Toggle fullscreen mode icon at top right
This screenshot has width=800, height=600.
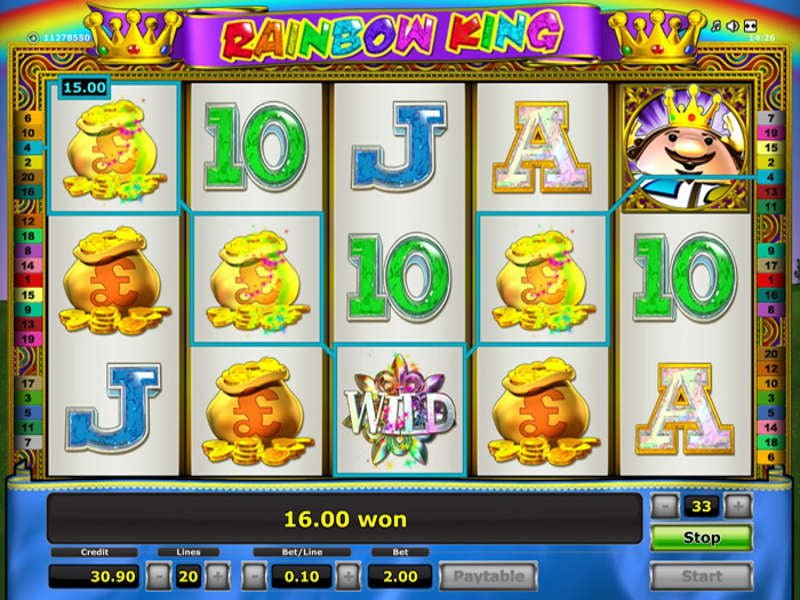tap(750, 26)
